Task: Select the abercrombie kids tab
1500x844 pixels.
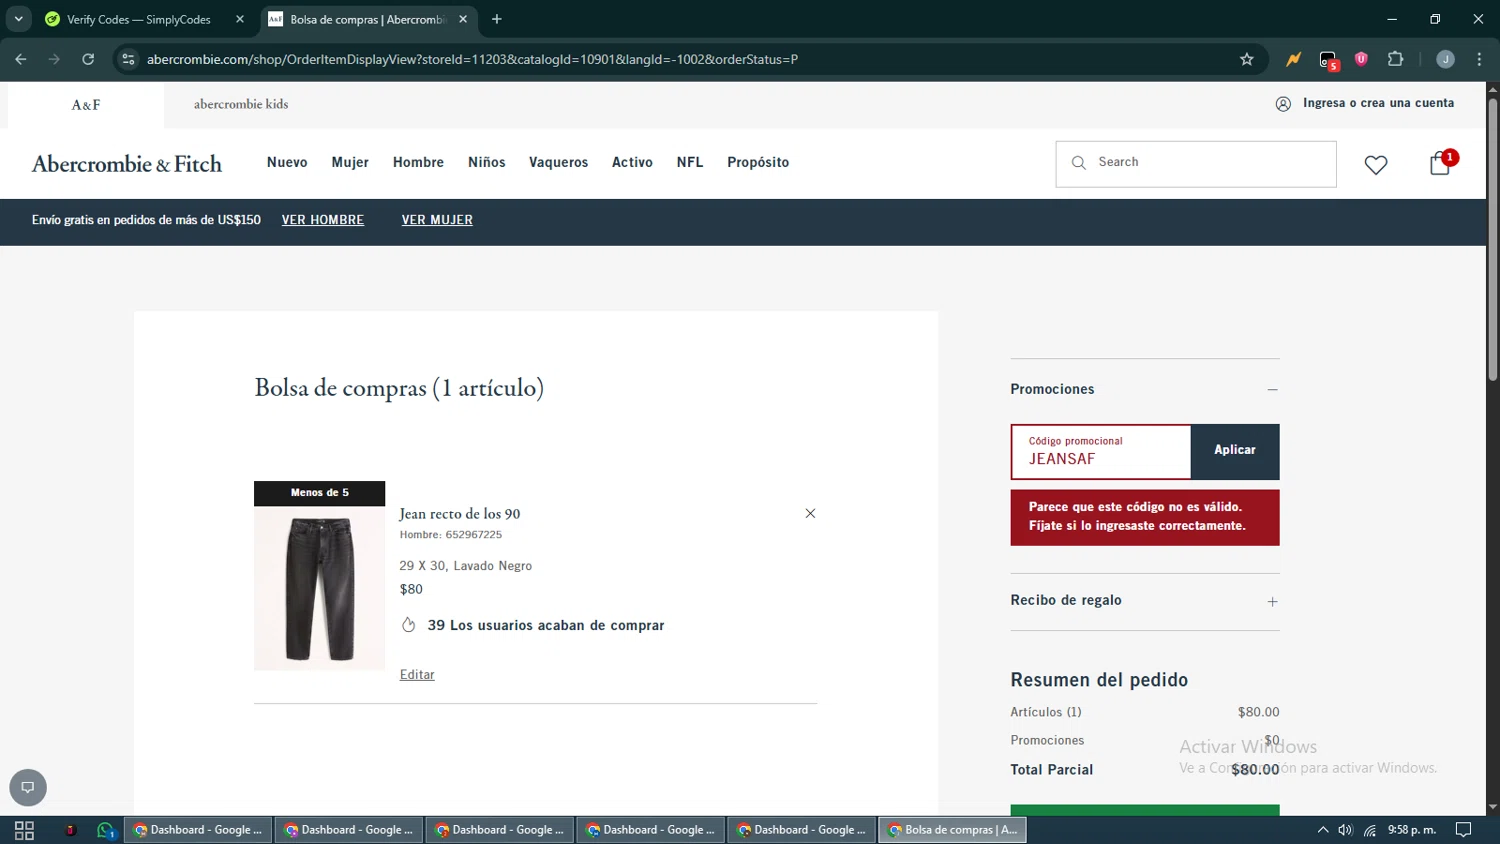Action: [241, 104]
